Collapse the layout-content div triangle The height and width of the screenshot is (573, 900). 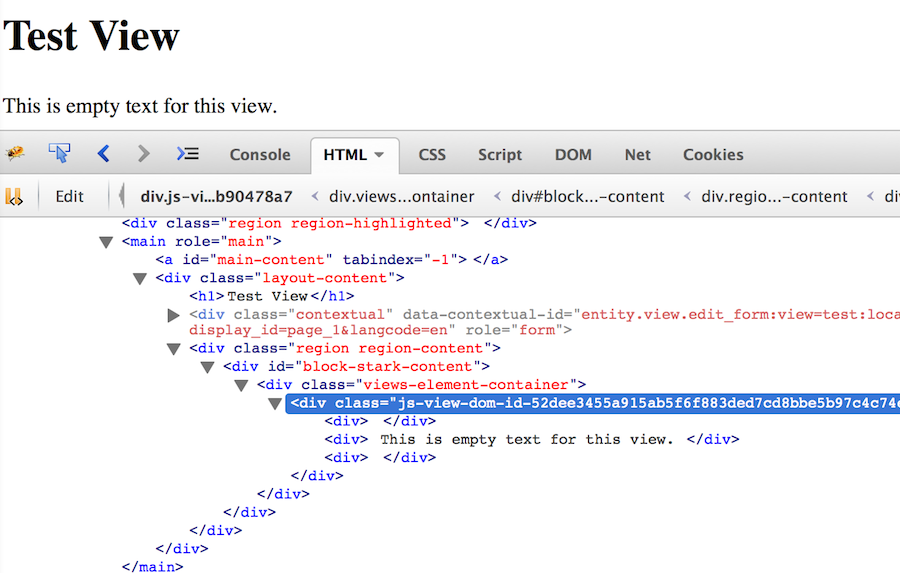pos(140,278)
